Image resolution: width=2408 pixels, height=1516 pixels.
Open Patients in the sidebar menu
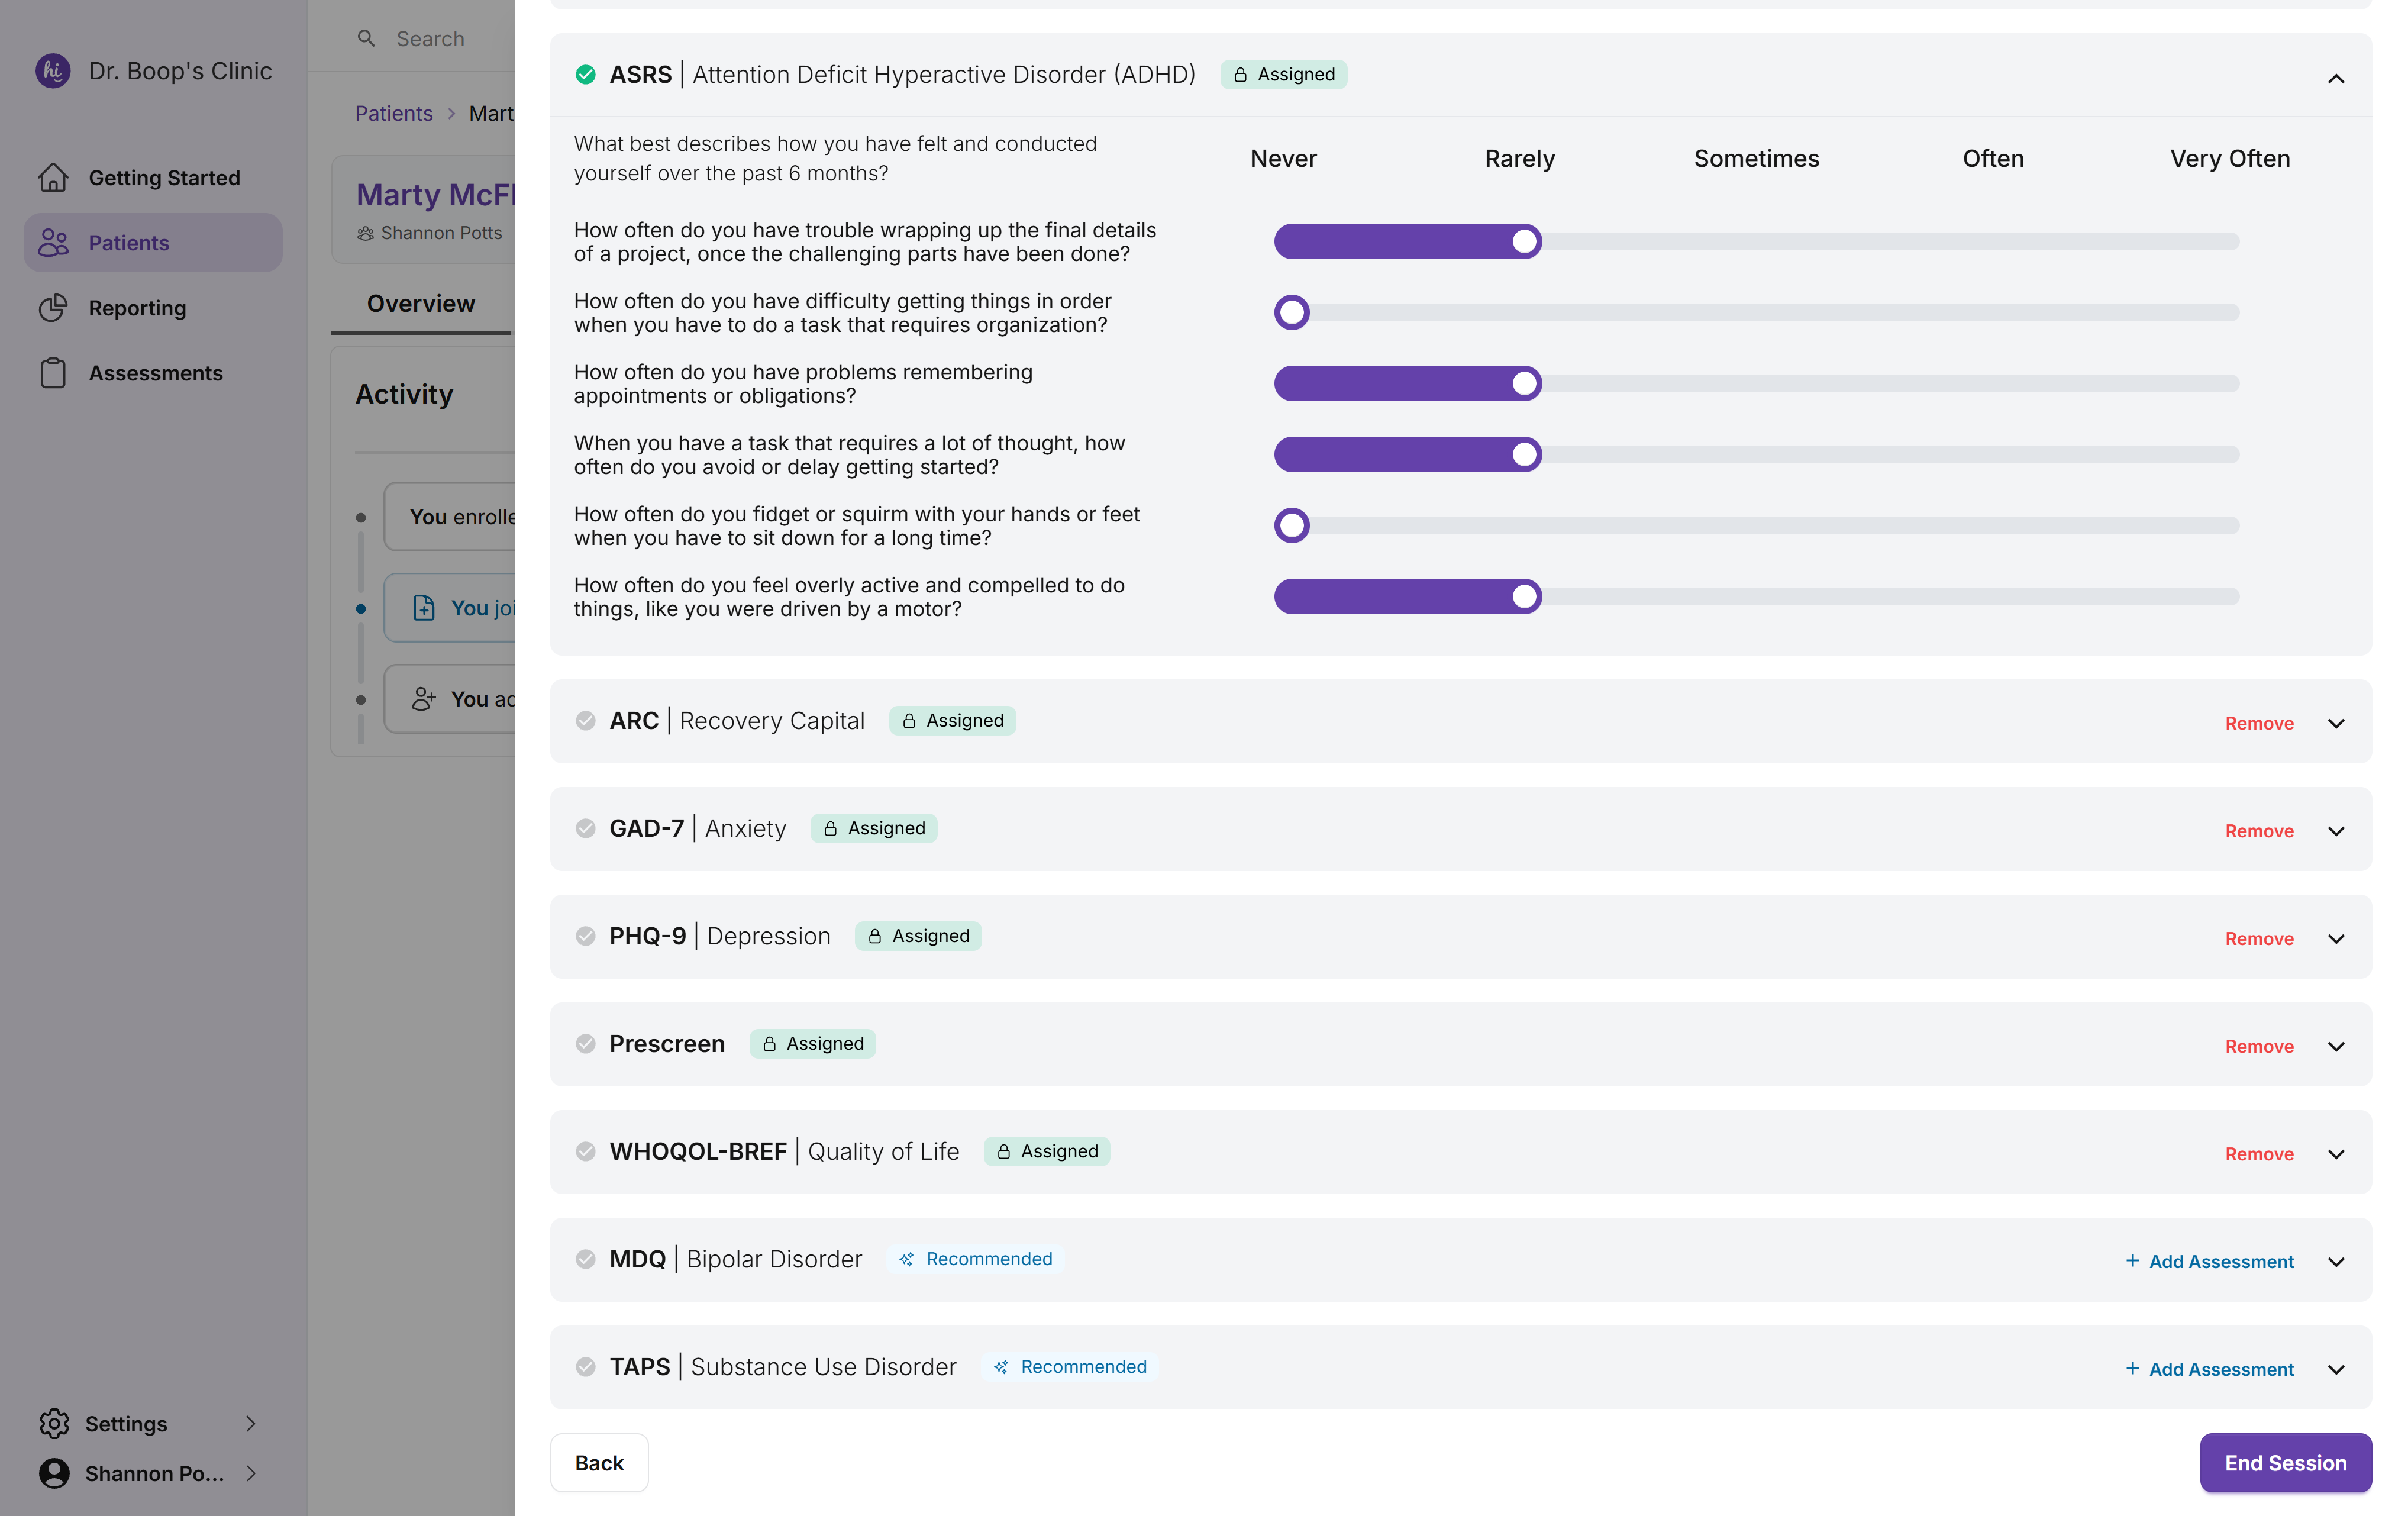coord(129,243)
